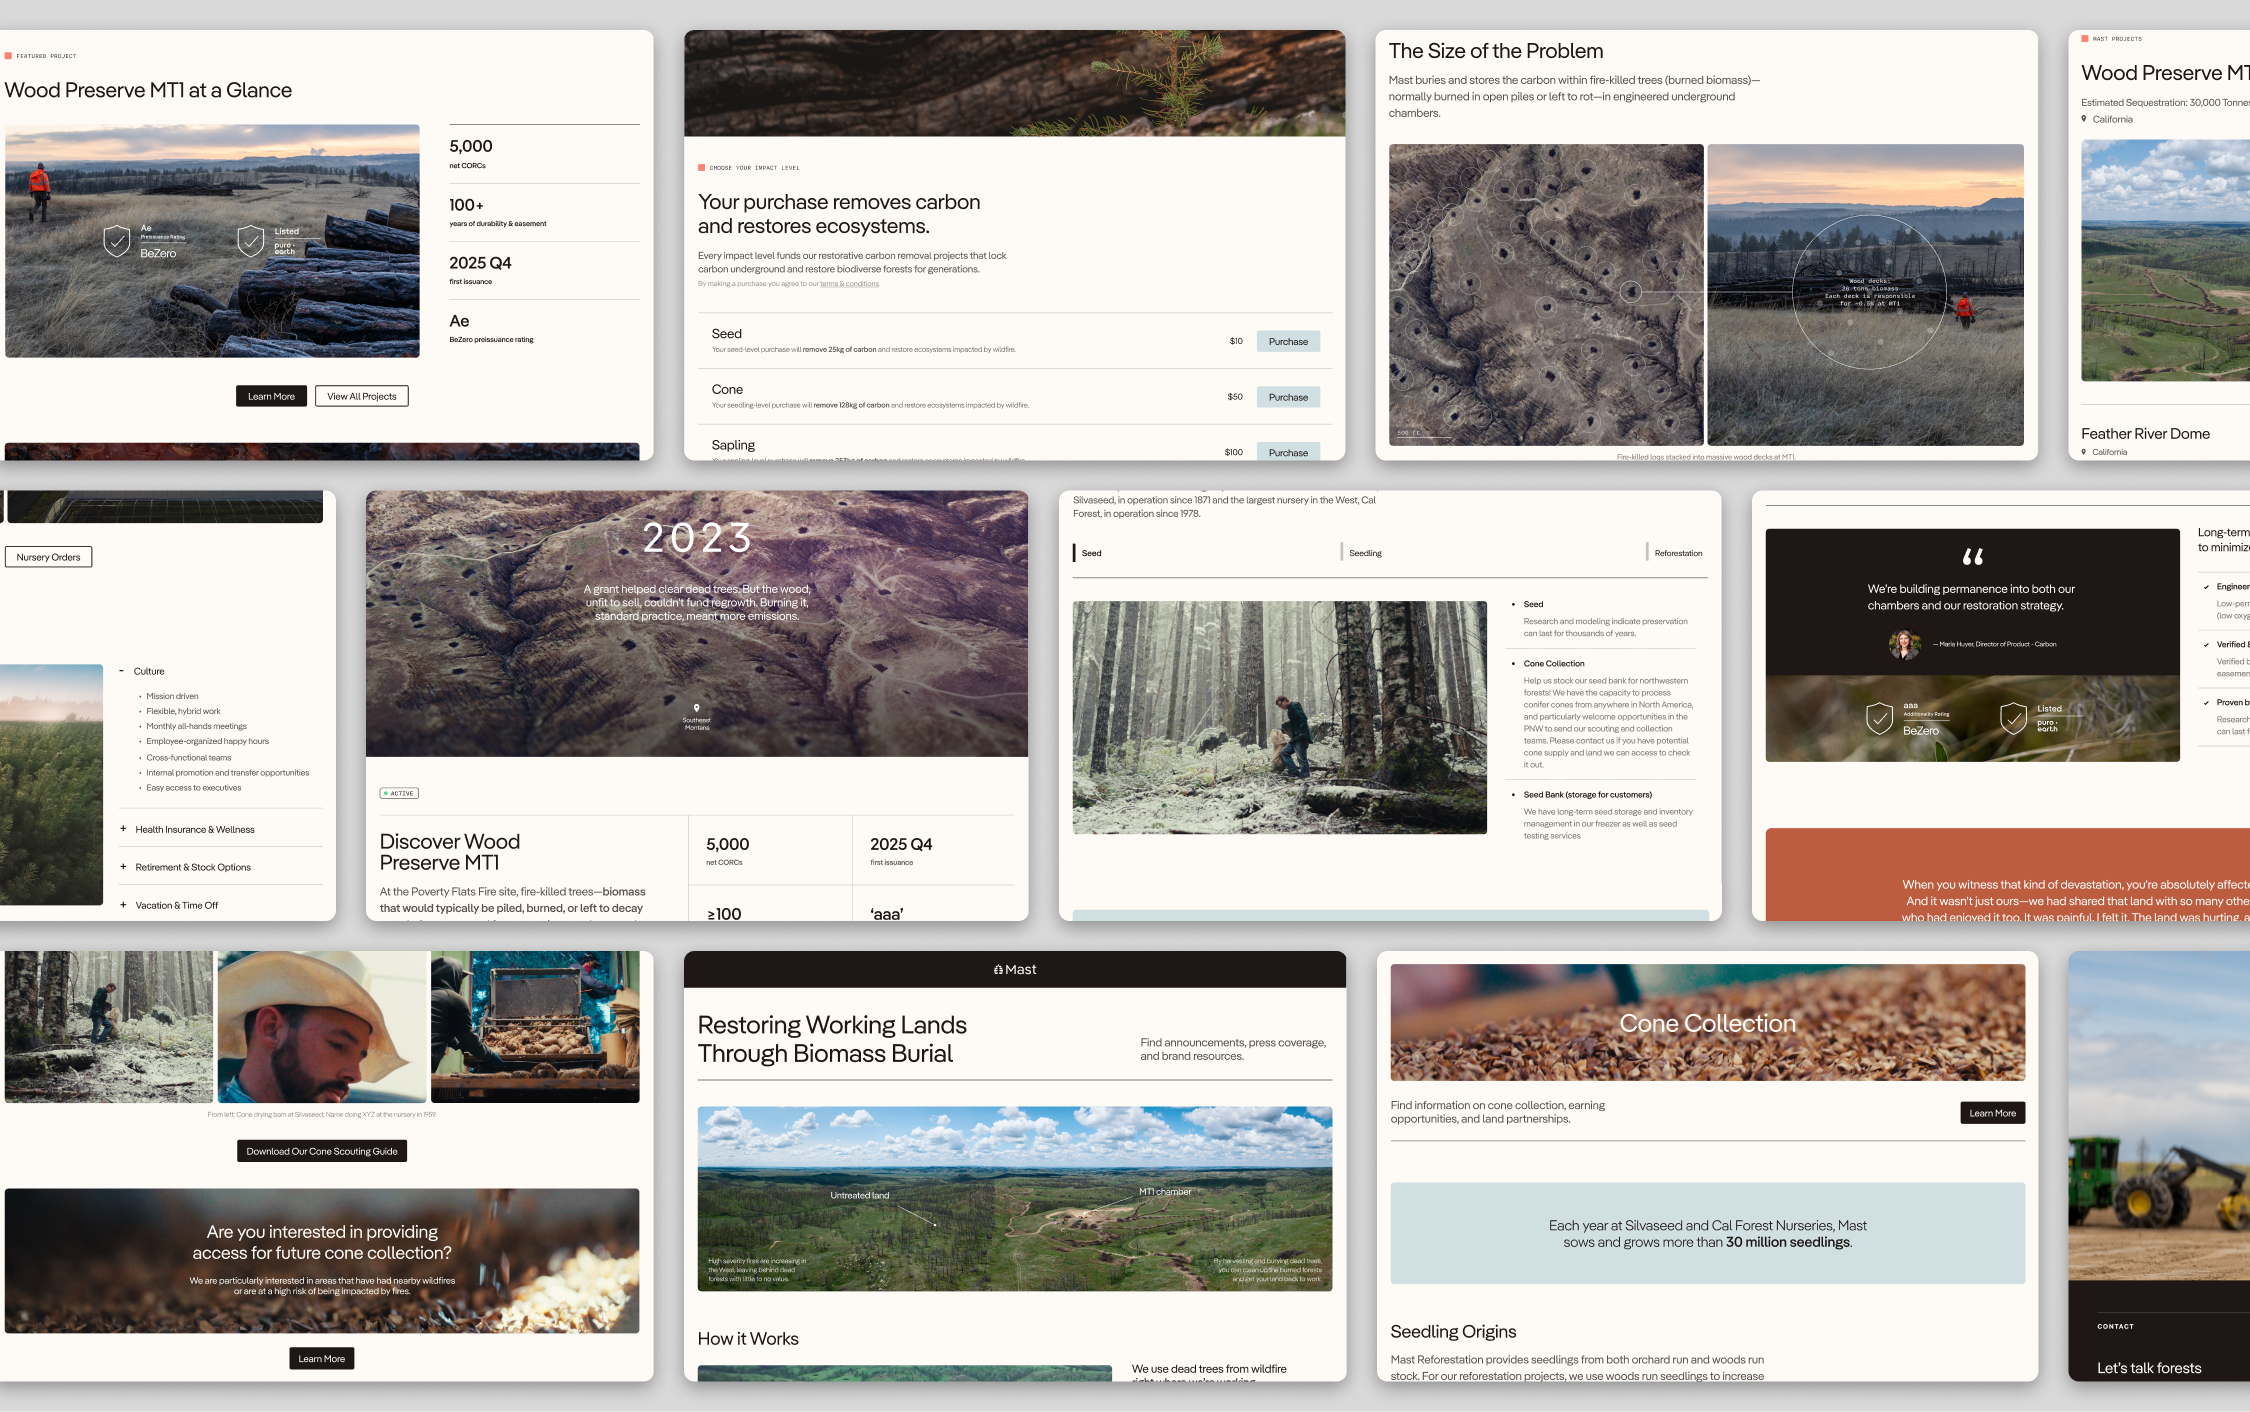2250x1412 pixels.
Task: Purchase the Sapling impact level
Action: 1288,452
